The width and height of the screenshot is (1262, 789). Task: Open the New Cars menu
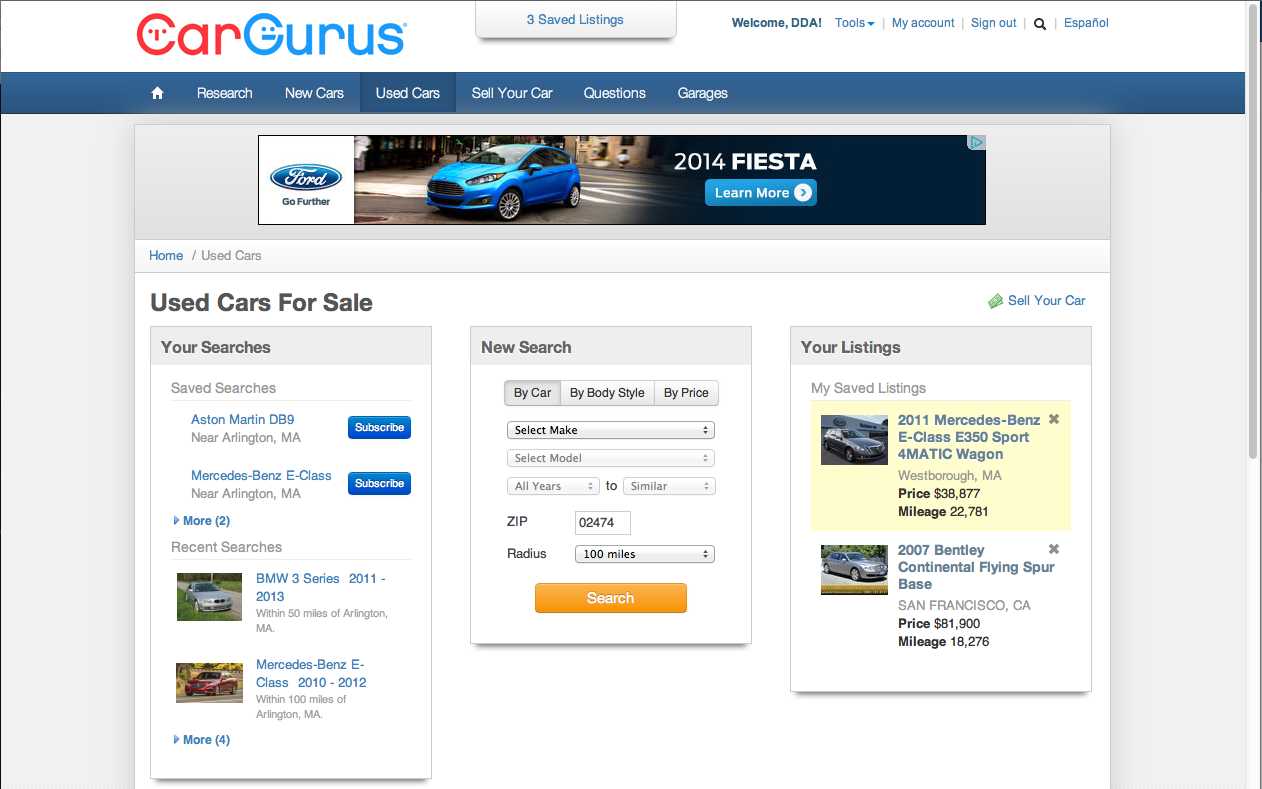(314, 93)
